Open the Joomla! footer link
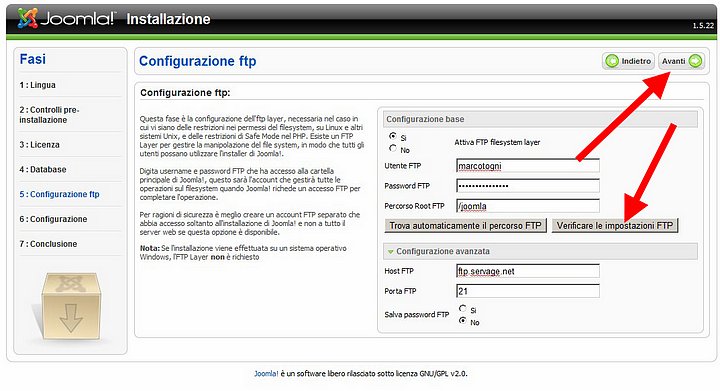 click(266, 374)
